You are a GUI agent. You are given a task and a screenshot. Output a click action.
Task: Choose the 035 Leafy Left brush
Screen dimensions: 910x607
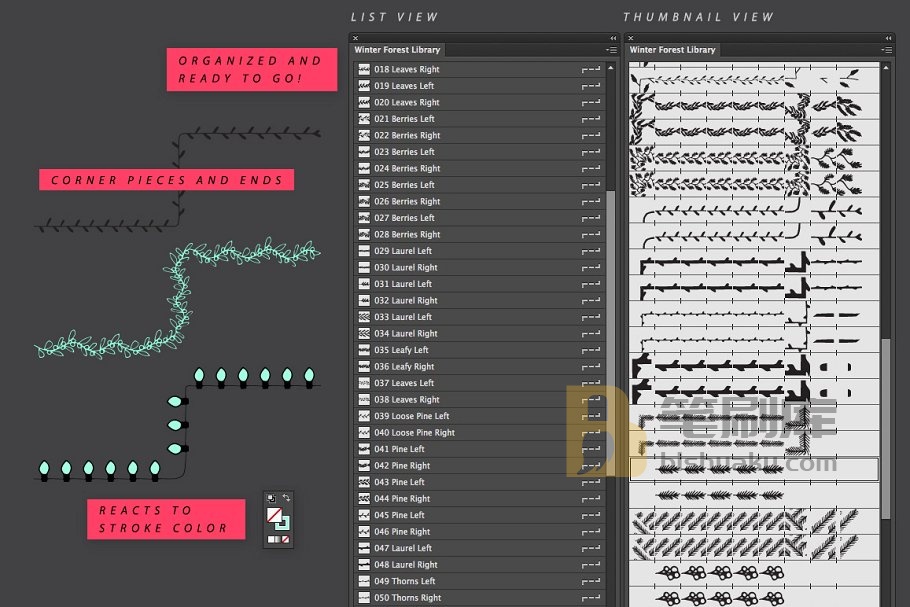pyautogui.click(x=479, y=351)
